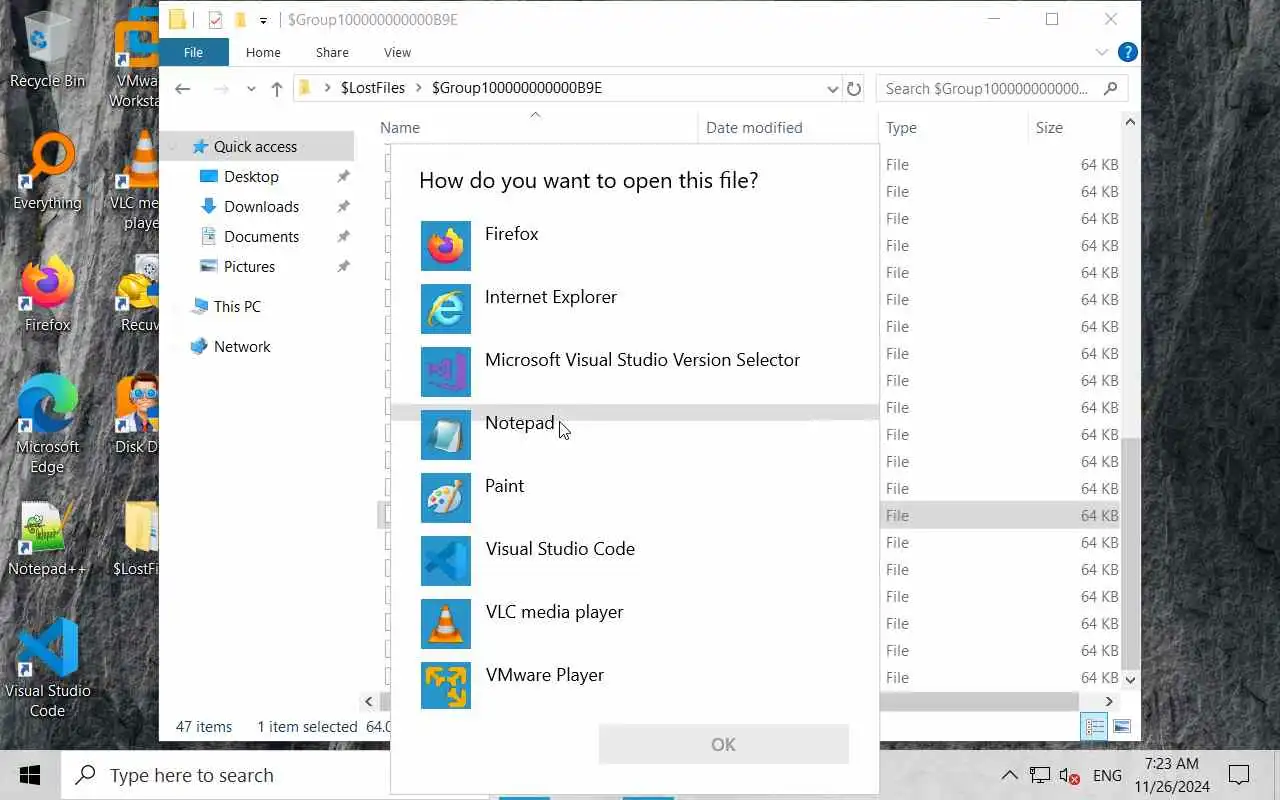Refresh the current folder view
The width and height of the screenshot is (1280, 800).
pos(854,88)
